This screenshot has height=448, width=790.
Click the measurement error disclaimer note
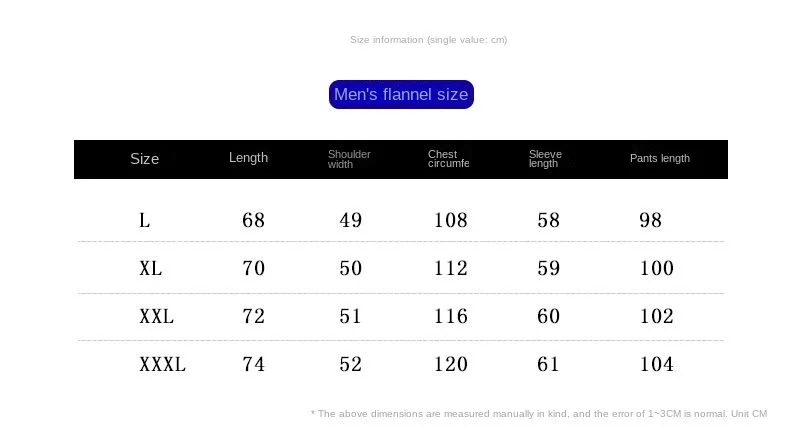[x=539, y=414]
